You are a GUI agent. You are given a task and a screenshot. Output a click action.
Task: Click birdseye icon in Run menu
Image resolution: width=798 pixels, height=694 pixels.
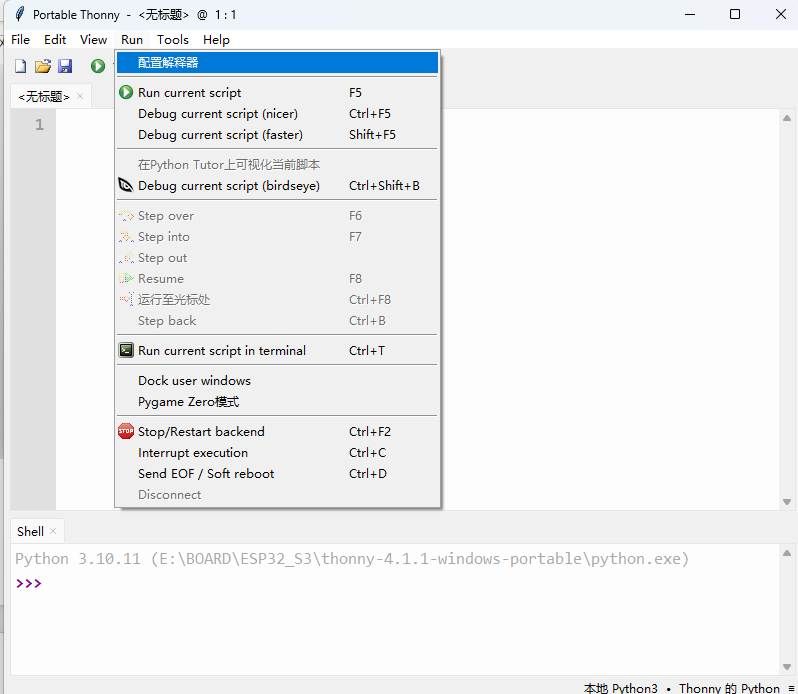126,185
